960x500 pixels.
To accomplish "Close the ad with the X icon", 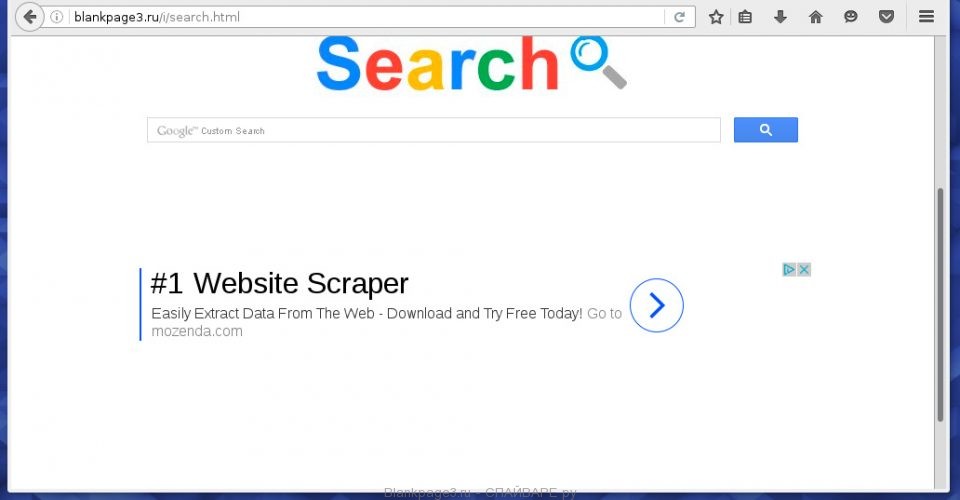I will click(804, 269).
